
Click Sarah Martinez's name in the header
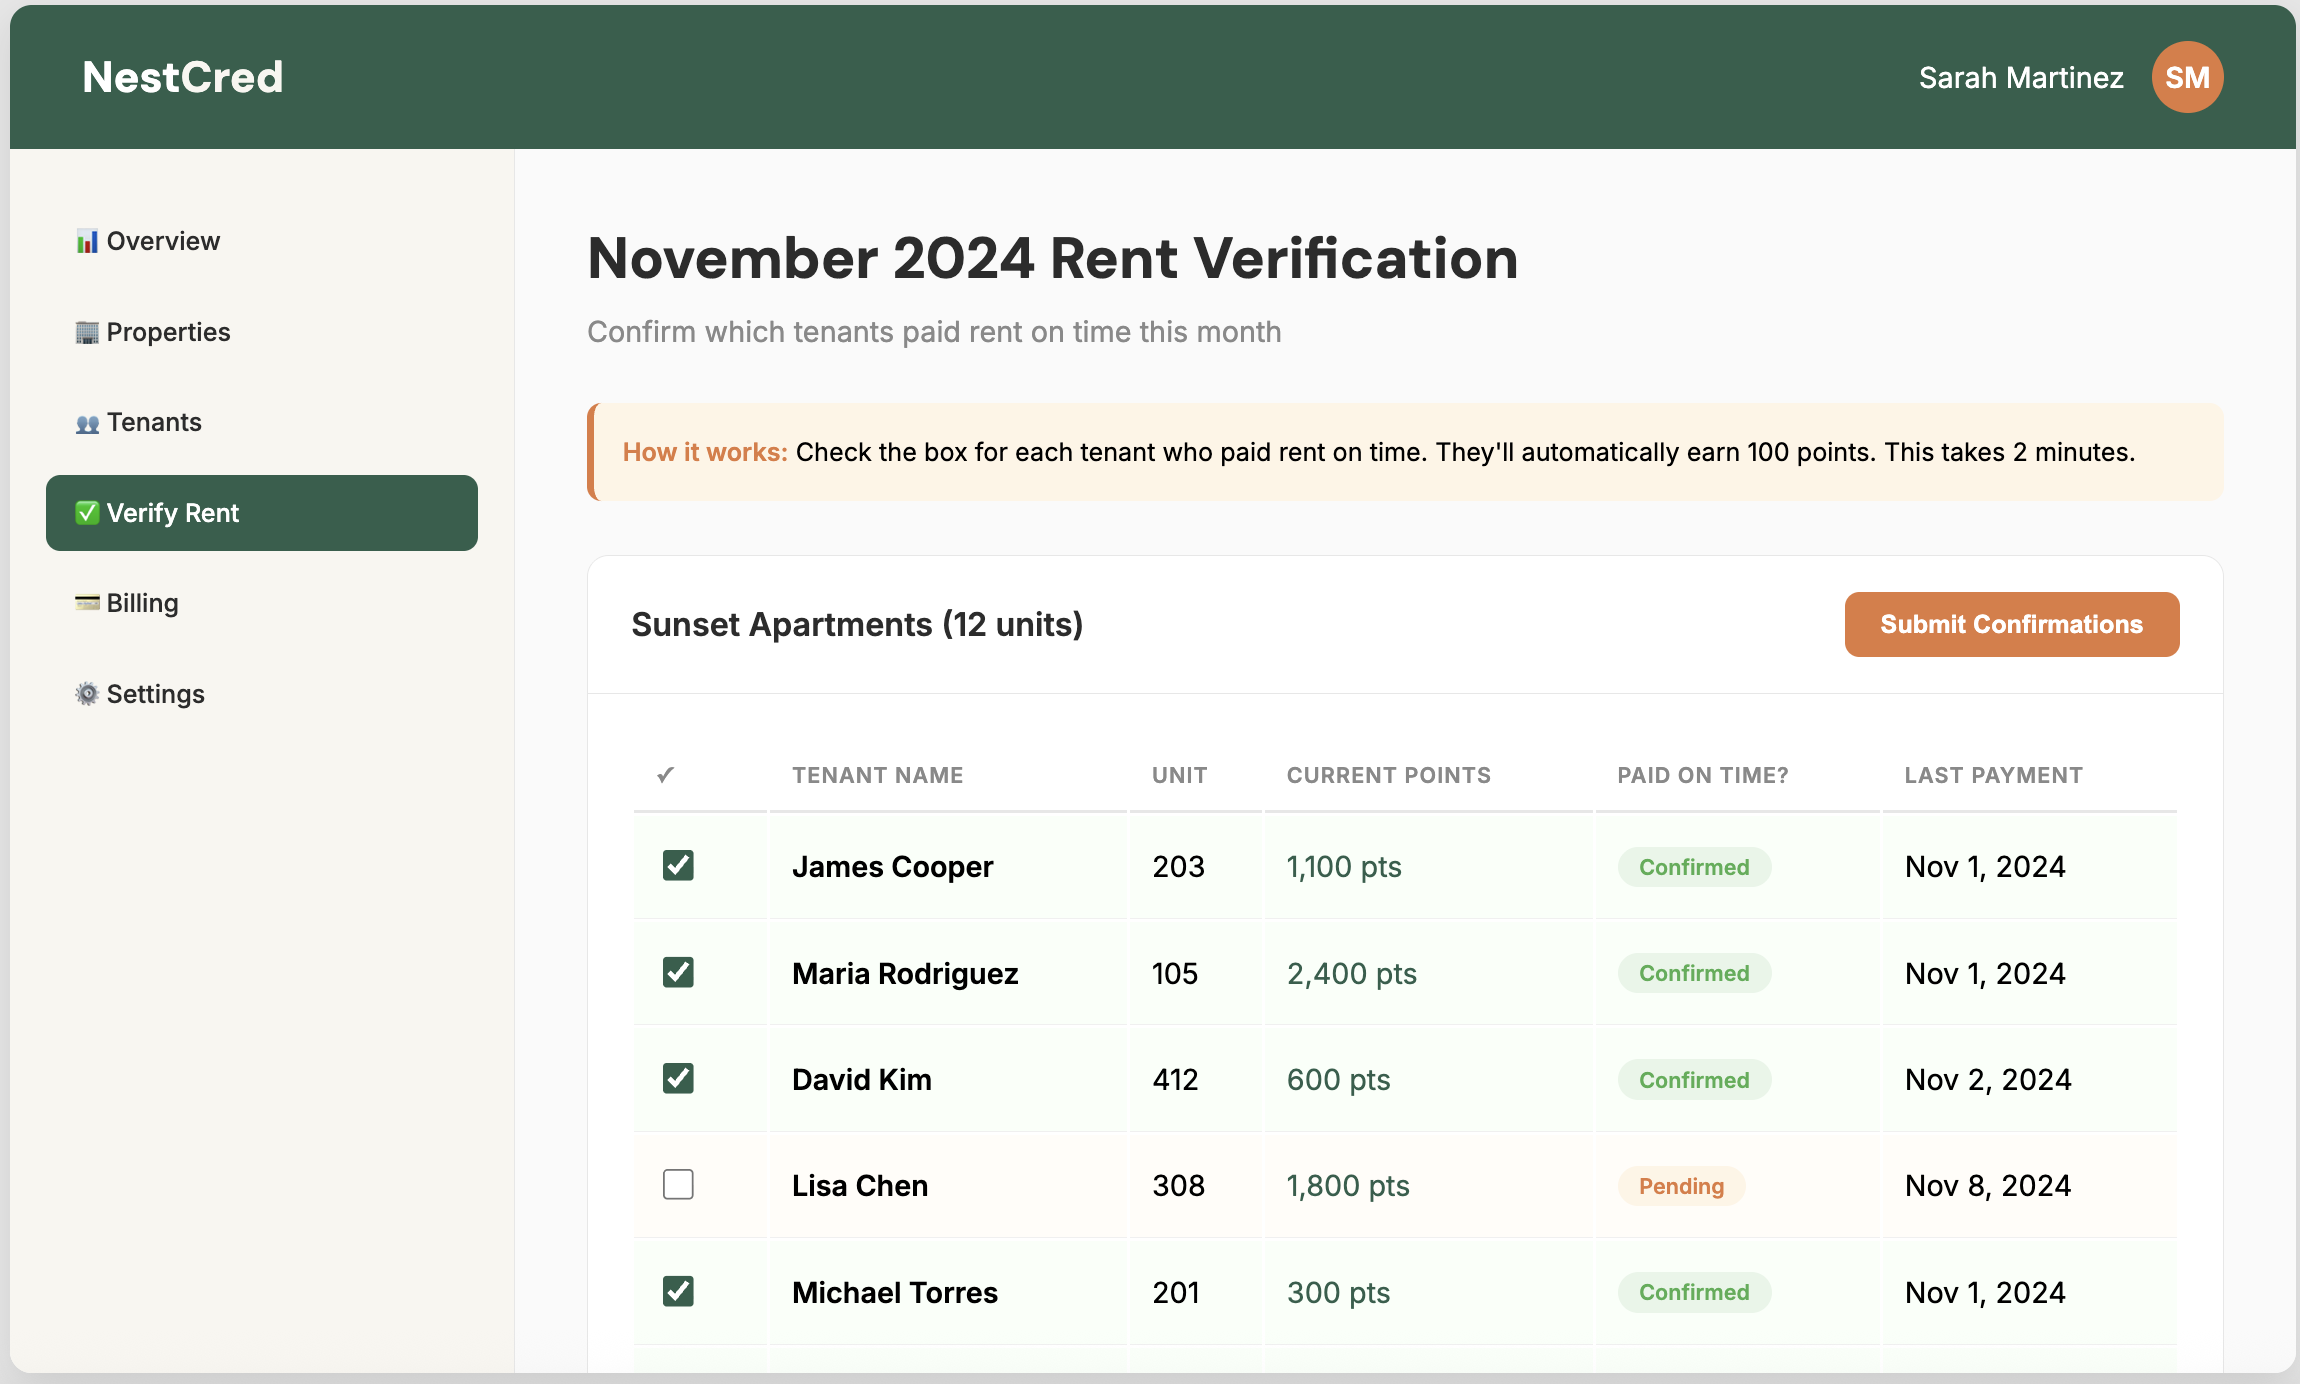[x=2020, y=77]
